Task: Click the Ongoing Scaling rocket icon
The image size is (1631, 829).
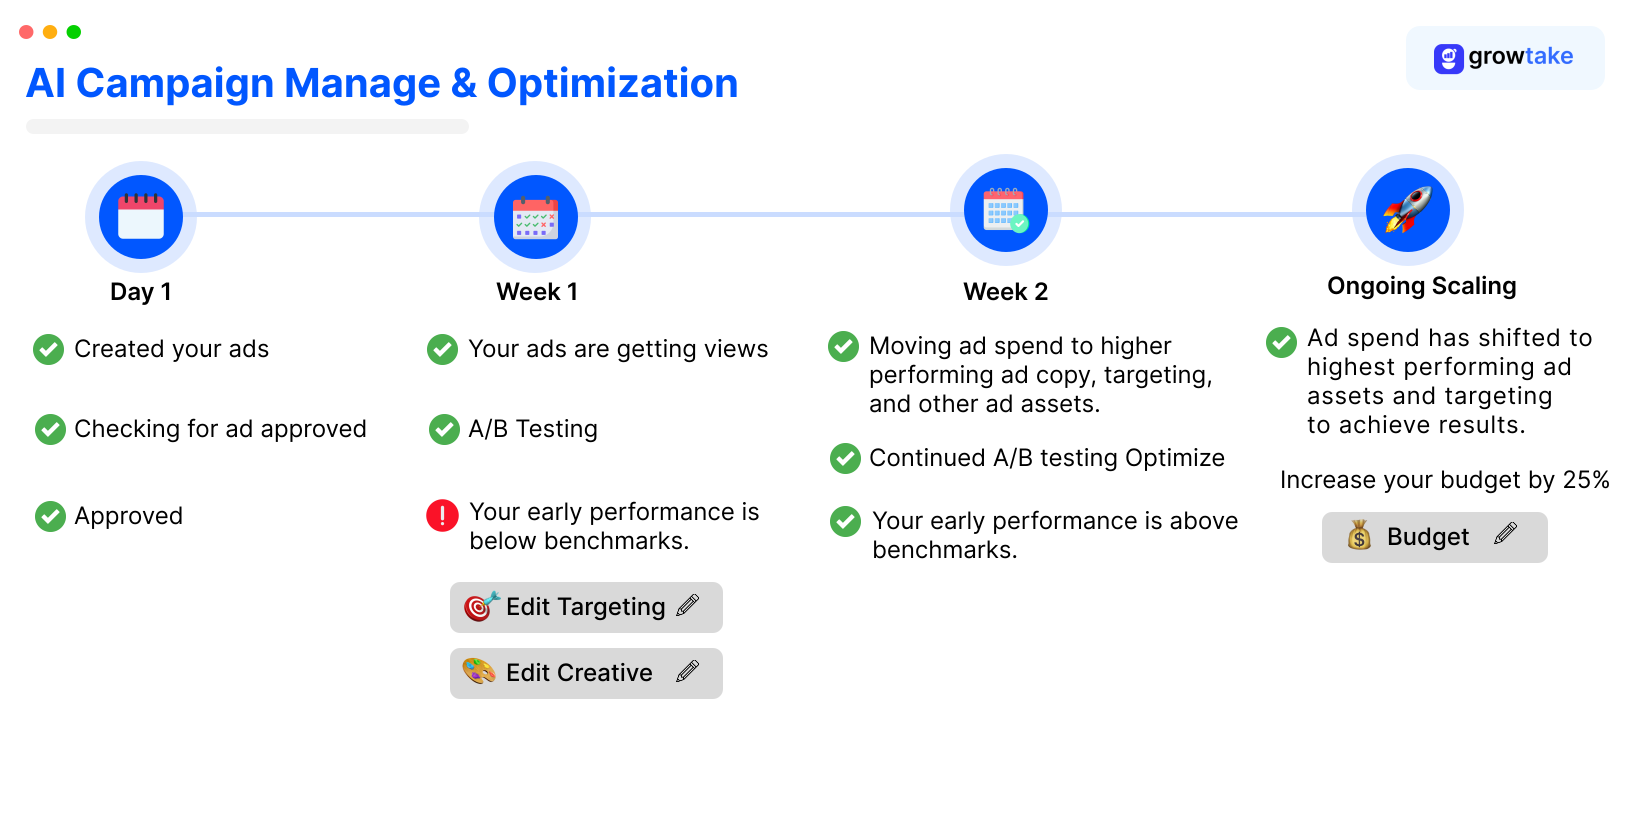Action: coord(1407,210)
